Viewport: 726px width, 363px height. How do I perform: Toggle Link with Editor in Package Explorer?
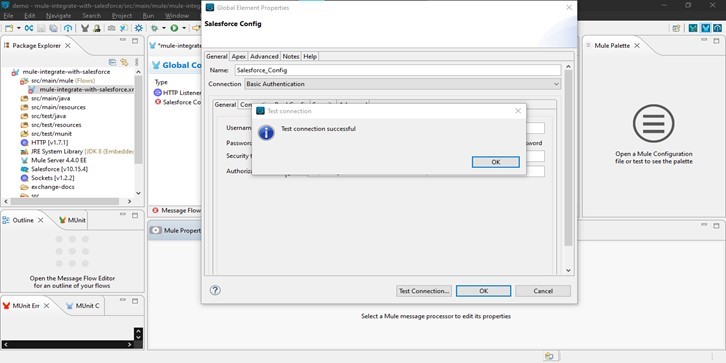(x=124, y=62)
